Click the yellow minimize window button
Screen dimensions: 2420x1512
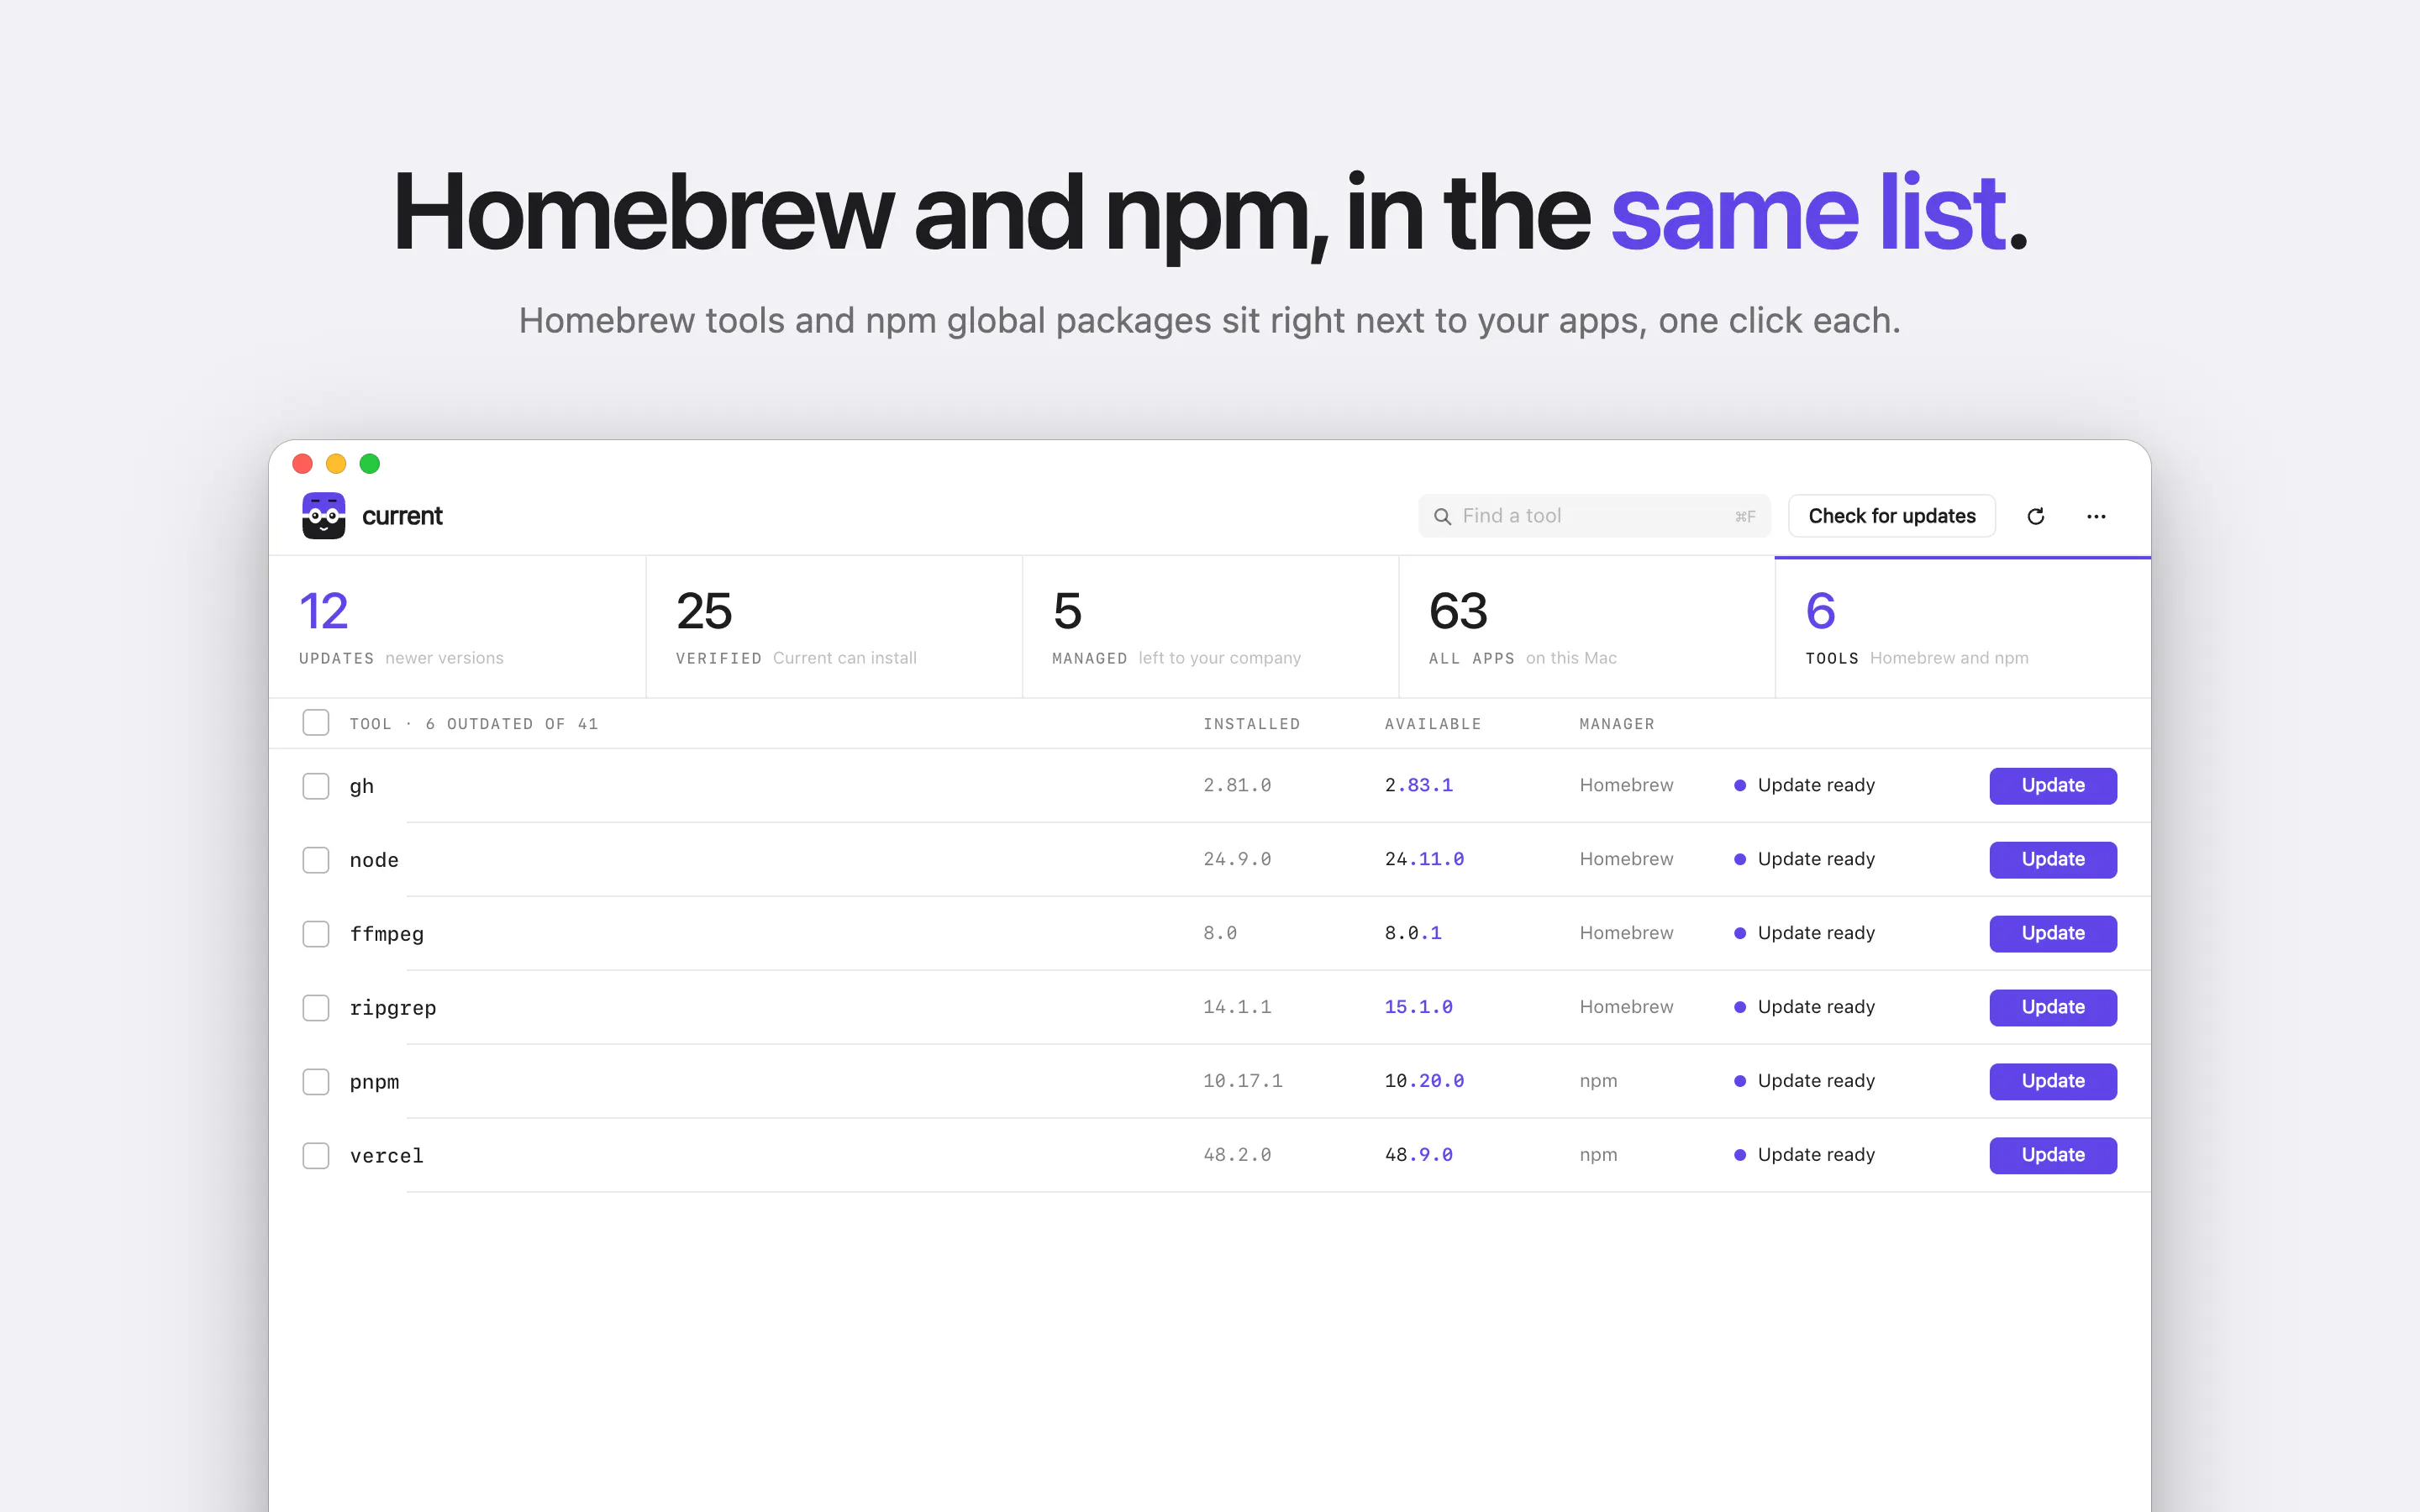336,464
